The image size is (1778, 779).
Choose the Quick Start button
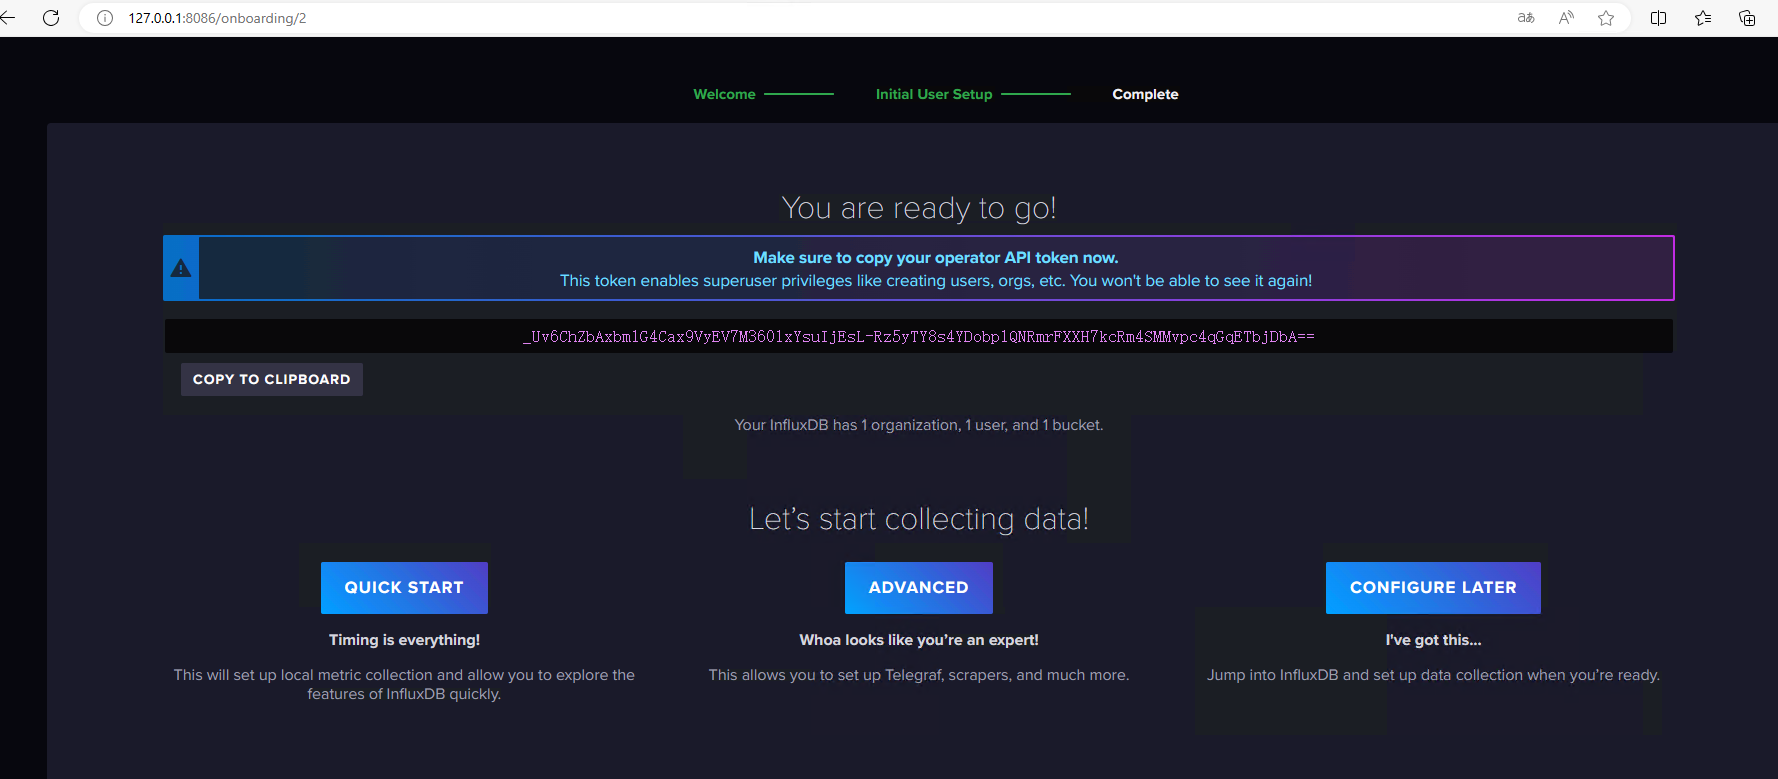tap(404, 588)
